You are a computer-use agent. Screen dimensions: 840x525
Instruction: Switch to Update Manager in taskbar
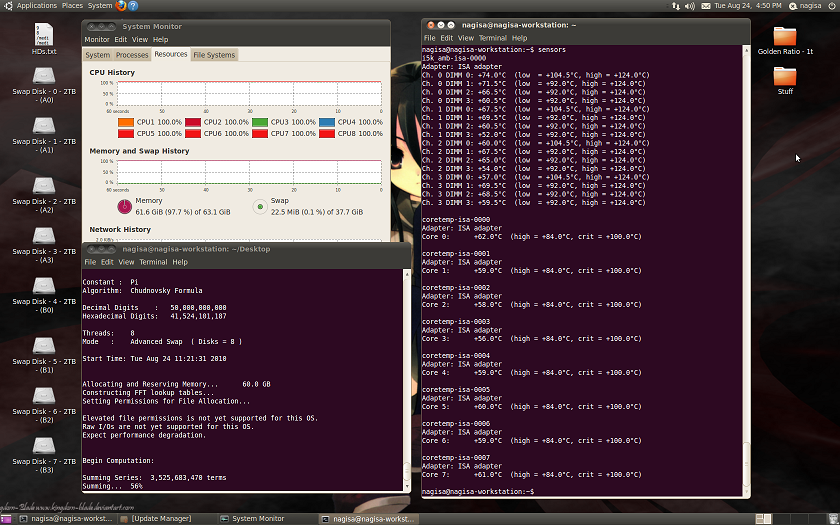[160, 519]
